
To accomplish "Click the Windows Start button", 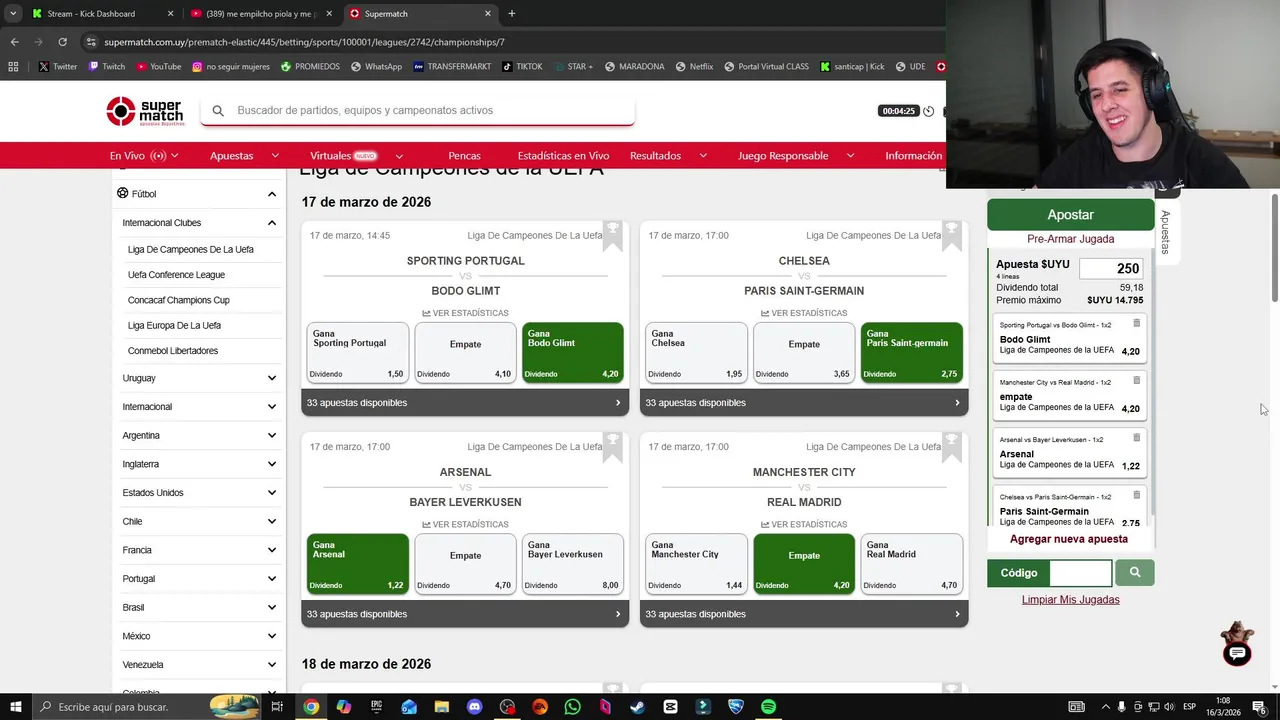I will (x=15, y=707).
